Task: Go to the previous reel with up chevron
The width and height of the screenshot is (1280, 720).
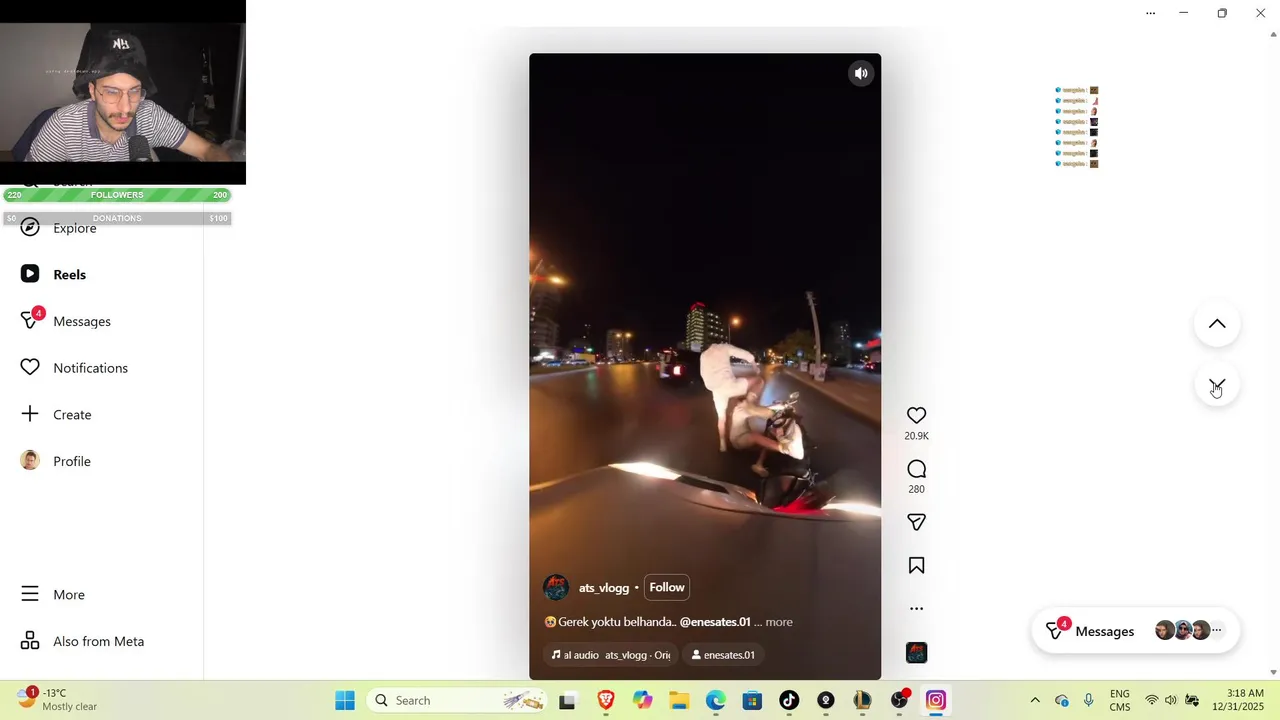Action: pyautogui.click(x=1217, y=324)
